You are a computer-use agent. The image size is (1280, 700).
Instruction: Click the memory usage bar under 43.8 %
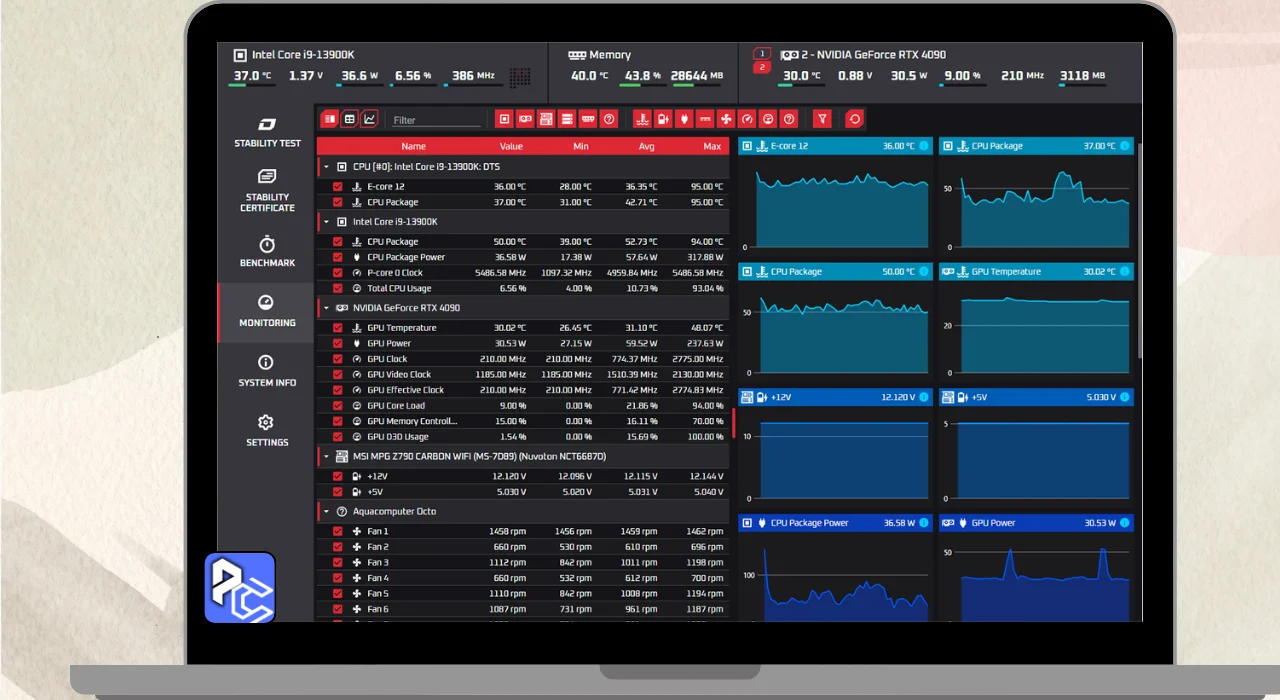pyautogui.click(x=644, y=86)
